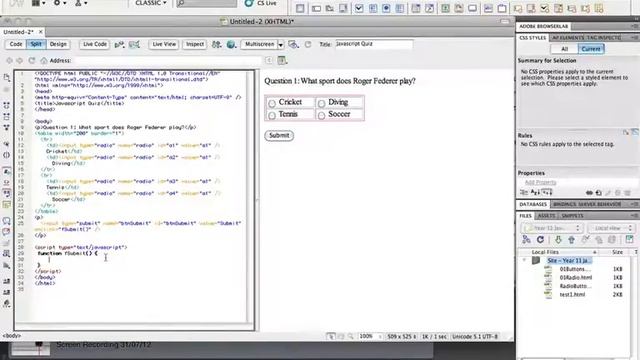Select the Diving radio button
640x360 pixels.
click(x=321, y=103)
